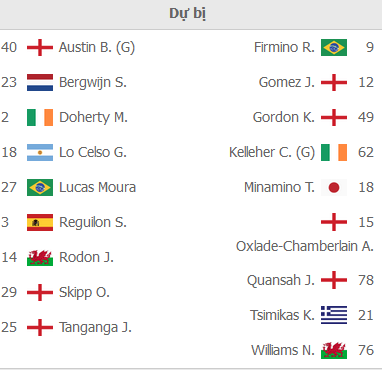Click the England flag beside Austin B.
Screen dimensions: 382x370
[40, 47]
